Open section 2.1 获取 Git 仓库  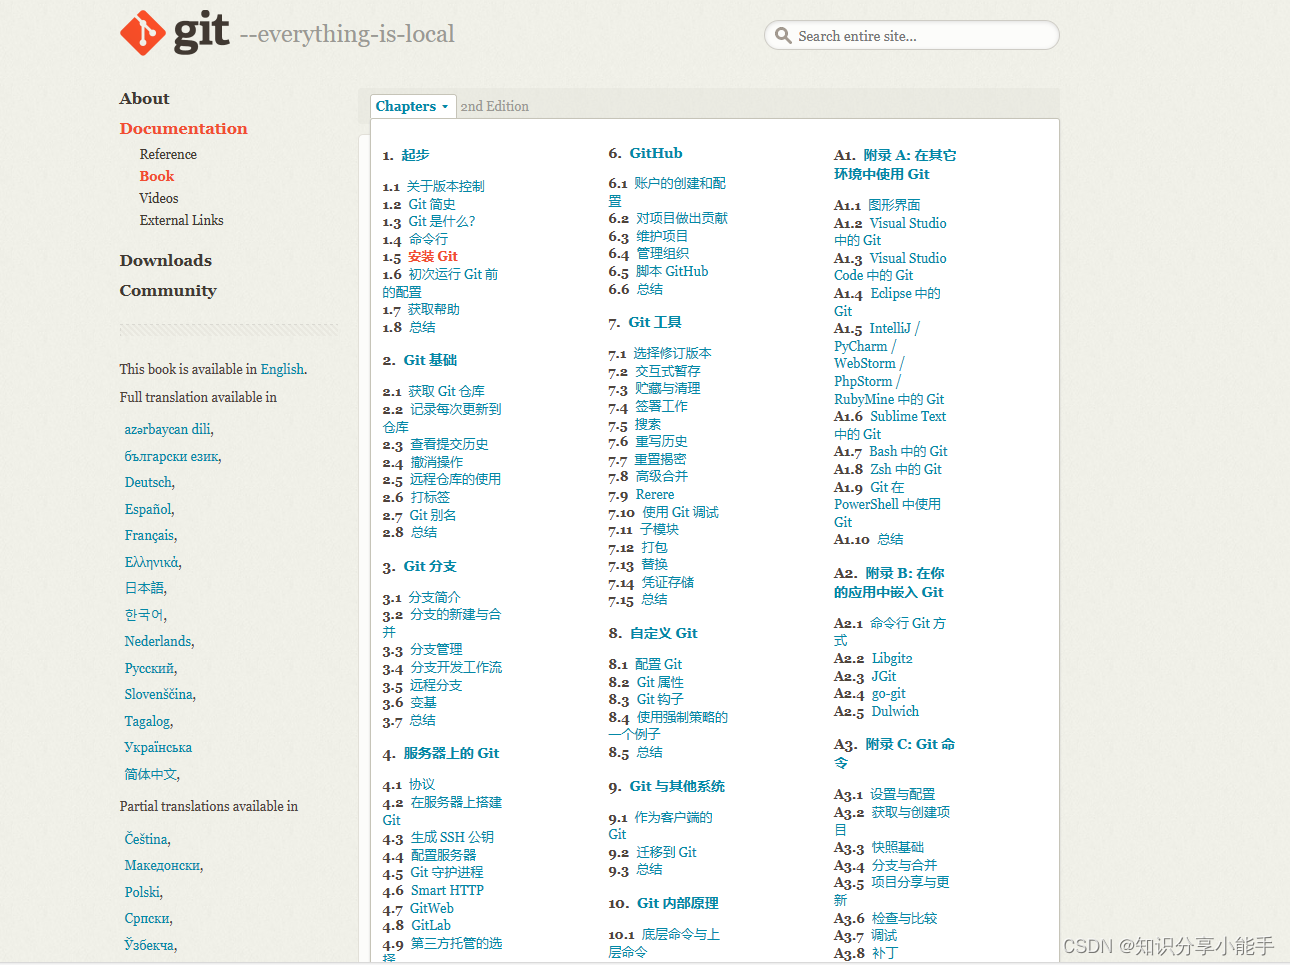click(446, 391)
